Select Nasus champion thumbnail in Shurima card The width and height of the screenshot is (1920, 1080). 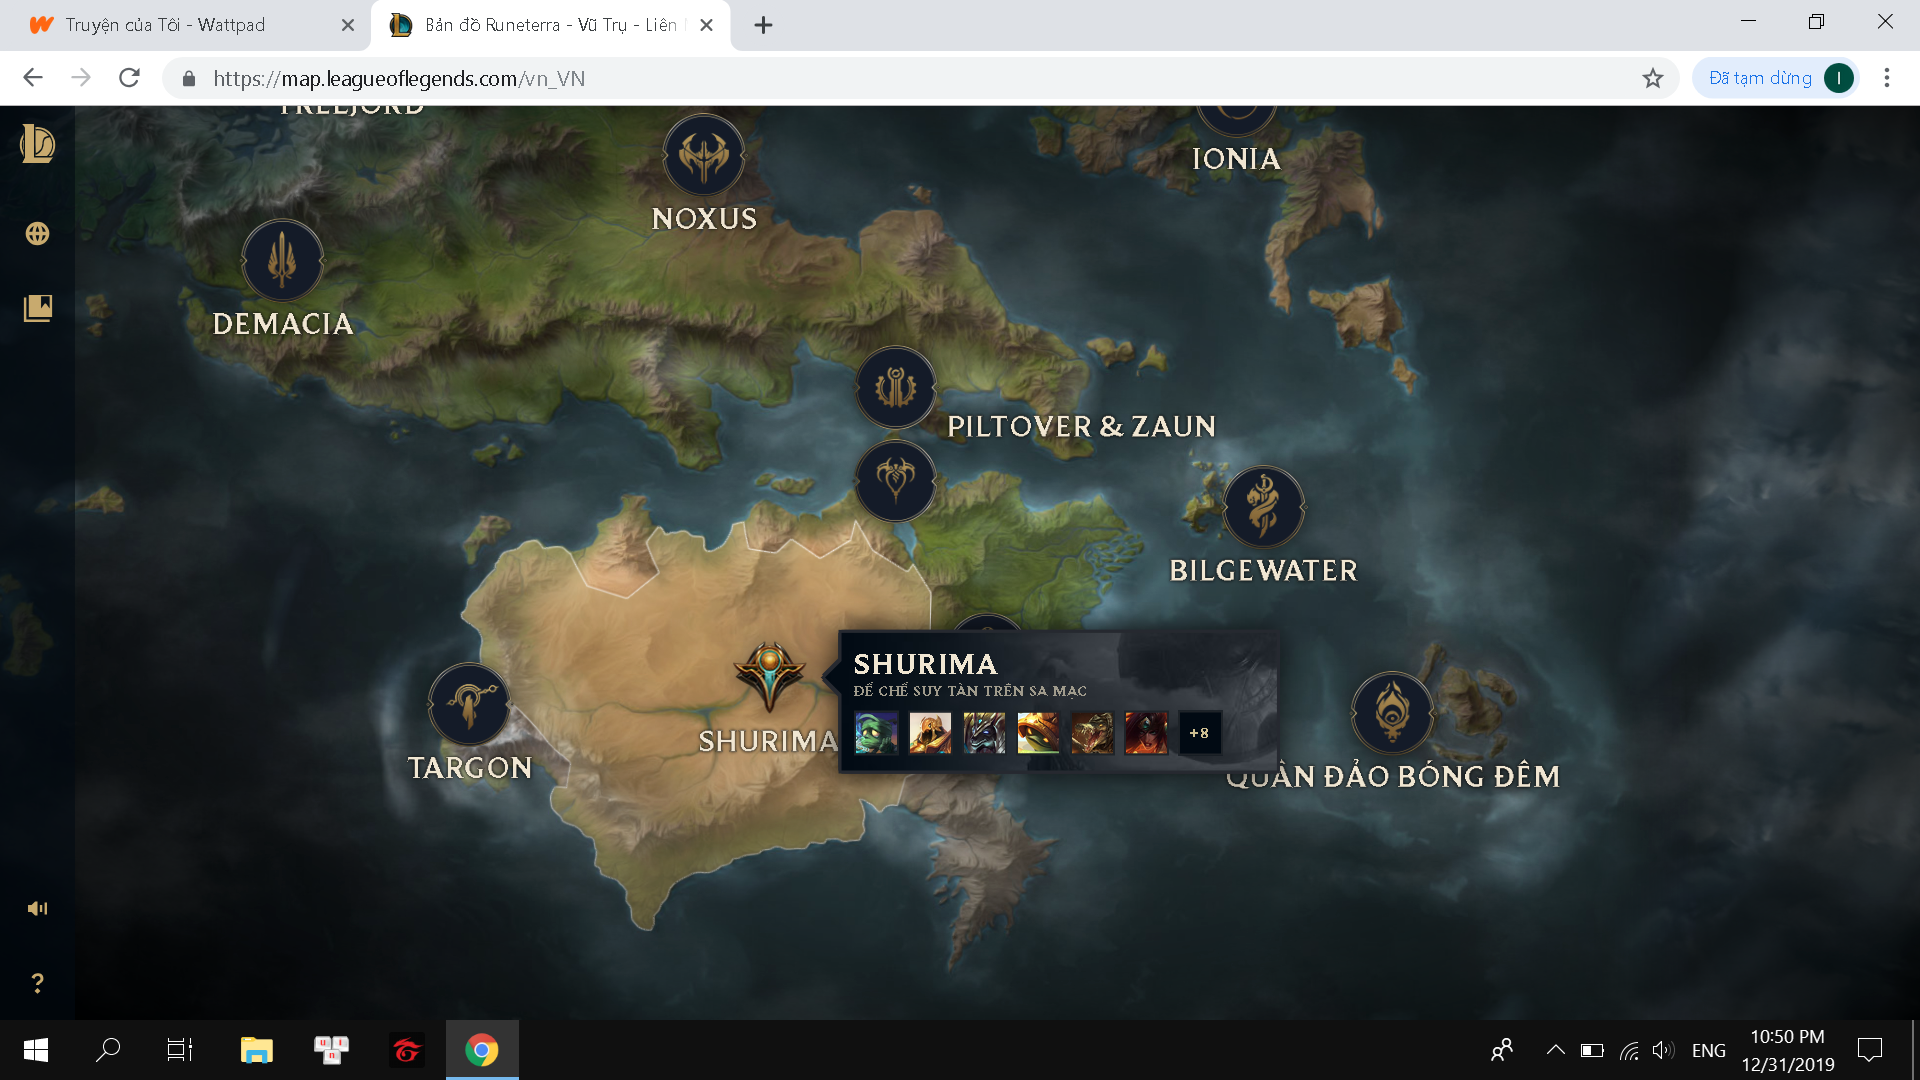point(984,733)
